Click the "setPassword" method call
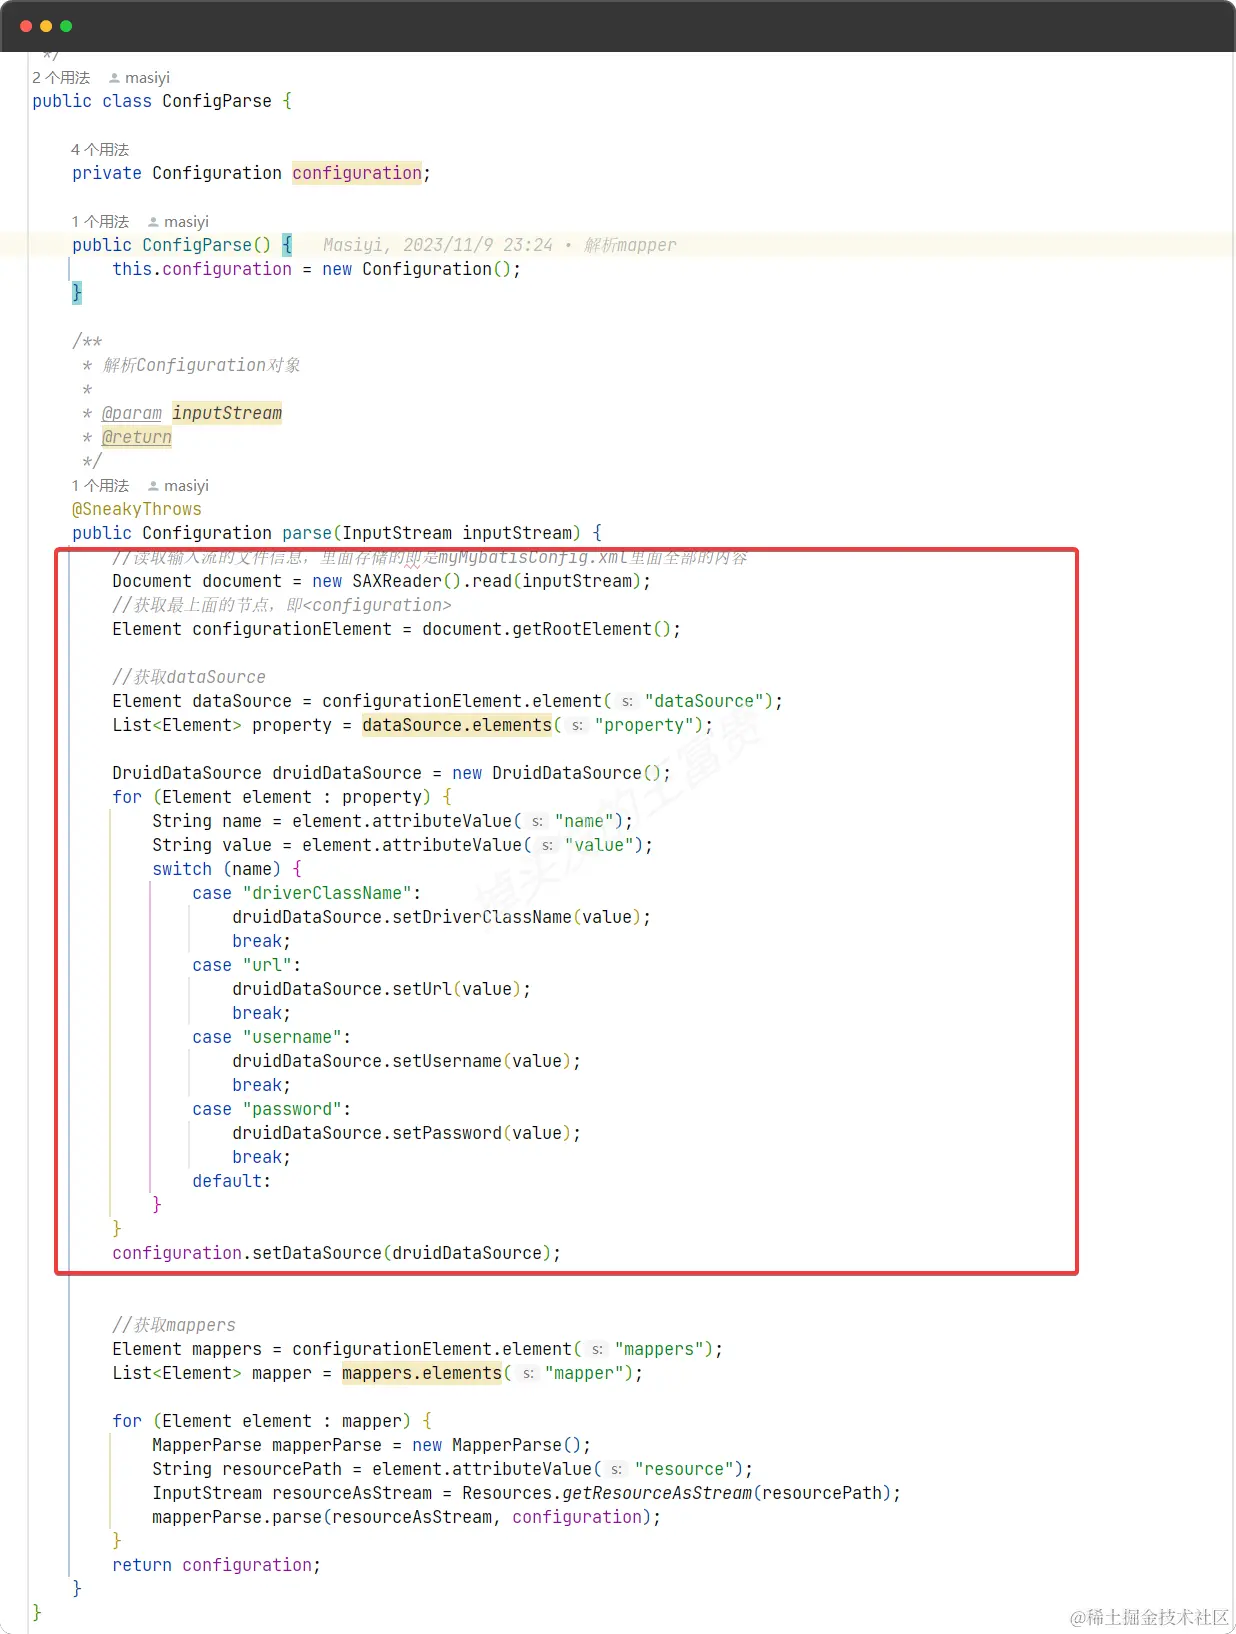1236x1634 pixels. tap(447, 1133)
